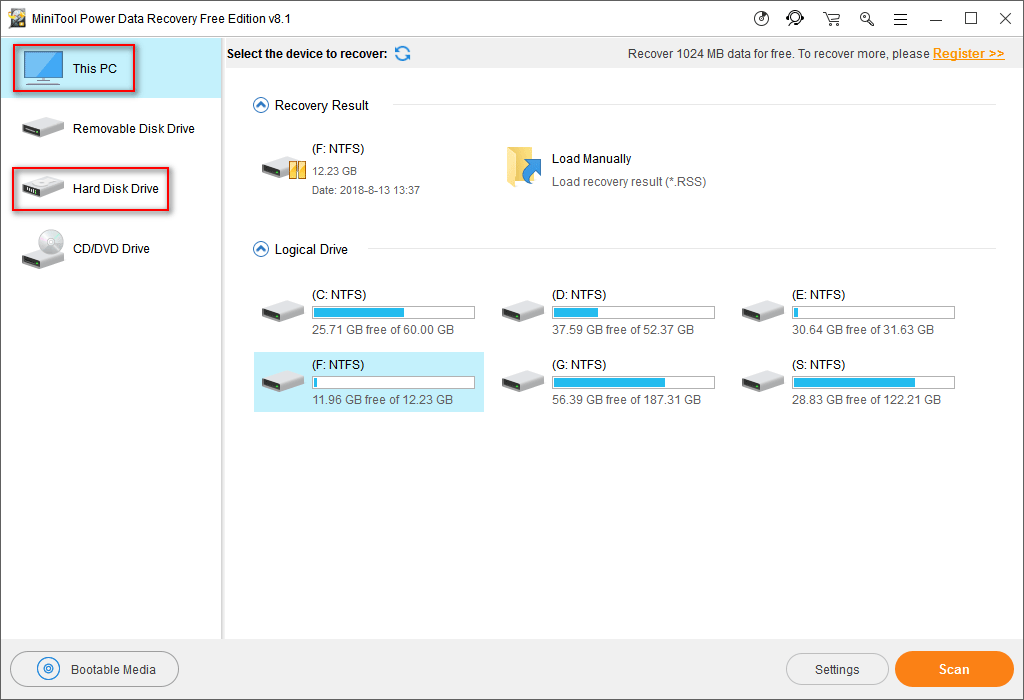Screen dimensions: 1024x700
Task: Click '30.64 GB free of 31.63 GB' text
Action: coord(863,330)
